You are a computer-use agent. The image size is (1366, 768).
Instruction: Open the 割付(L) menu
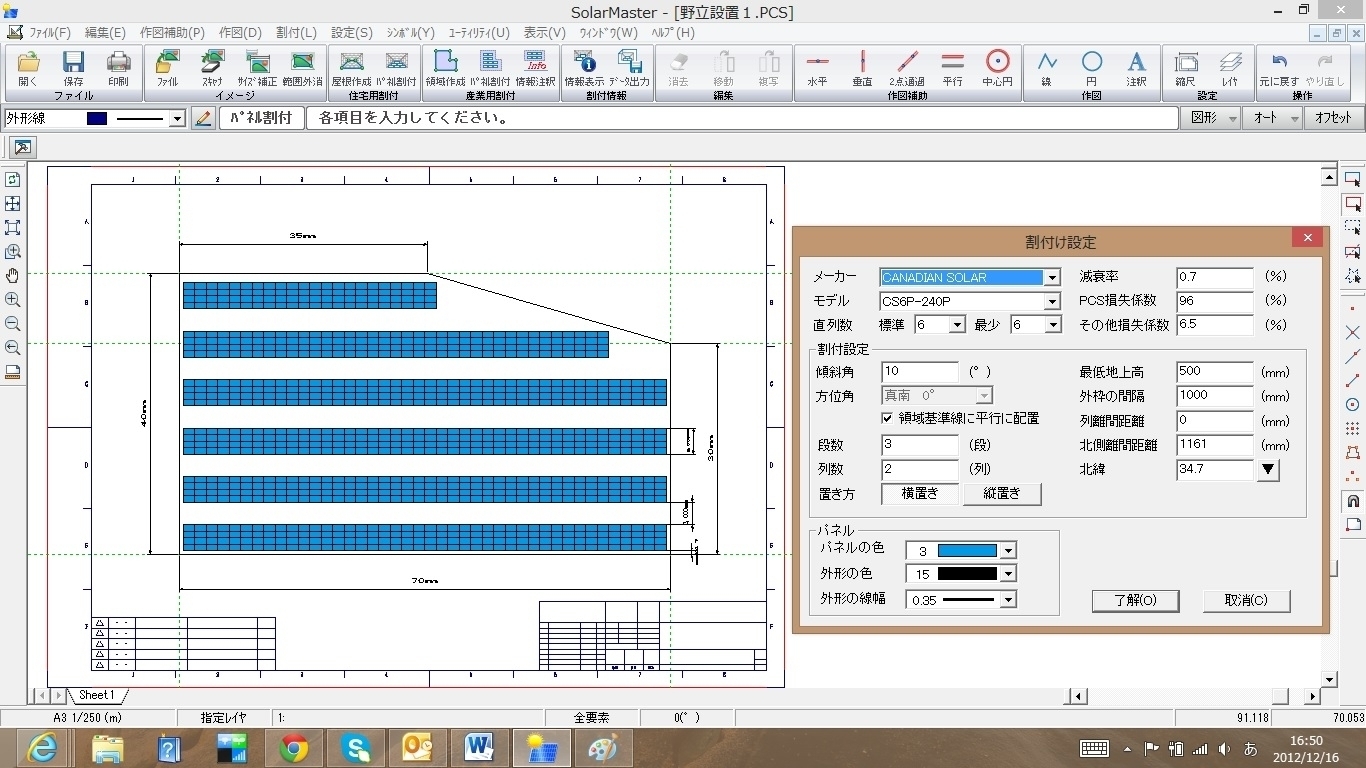(295, 33)
